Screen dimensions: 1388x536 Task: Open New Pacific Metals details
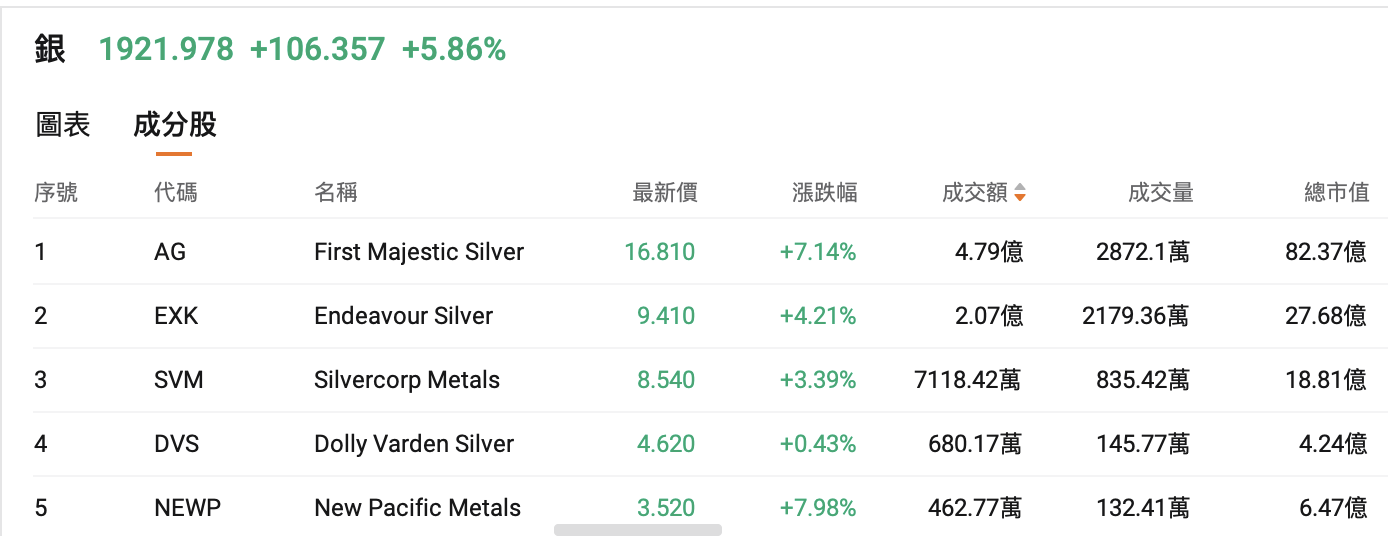(417, 508)
